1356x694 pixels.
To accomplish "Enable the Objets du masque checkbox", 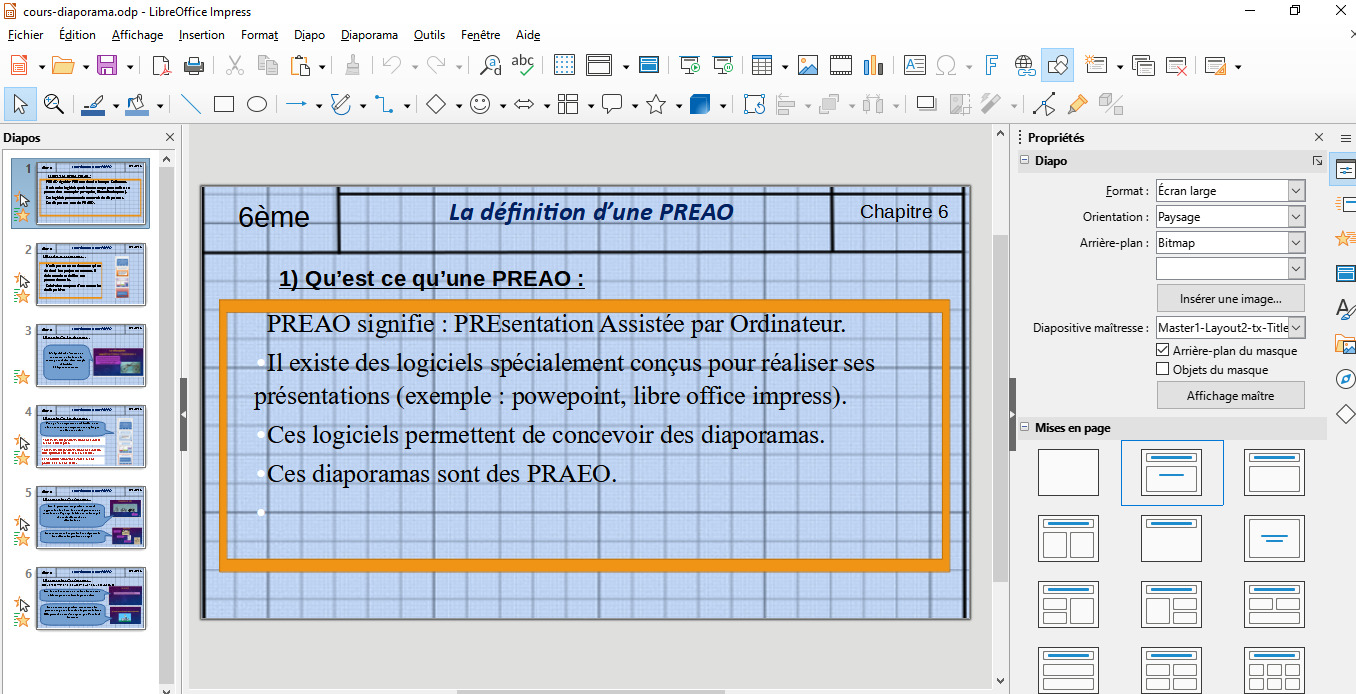I will (1162, 369).
